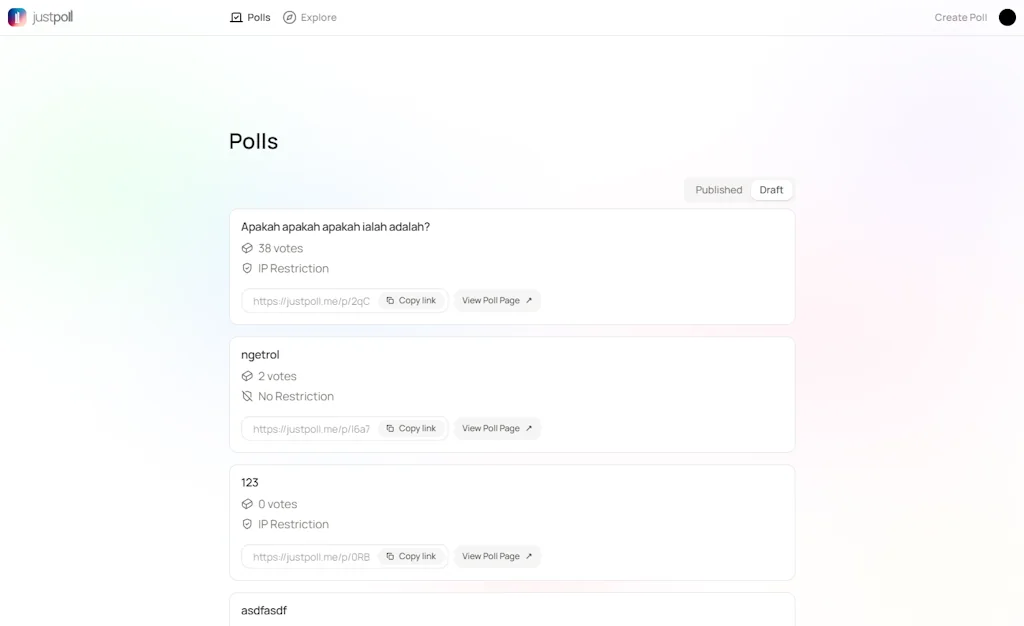The image size is (1024, 626).
Task: Click the justpoll logo icon
Action: tap(17, 16)
